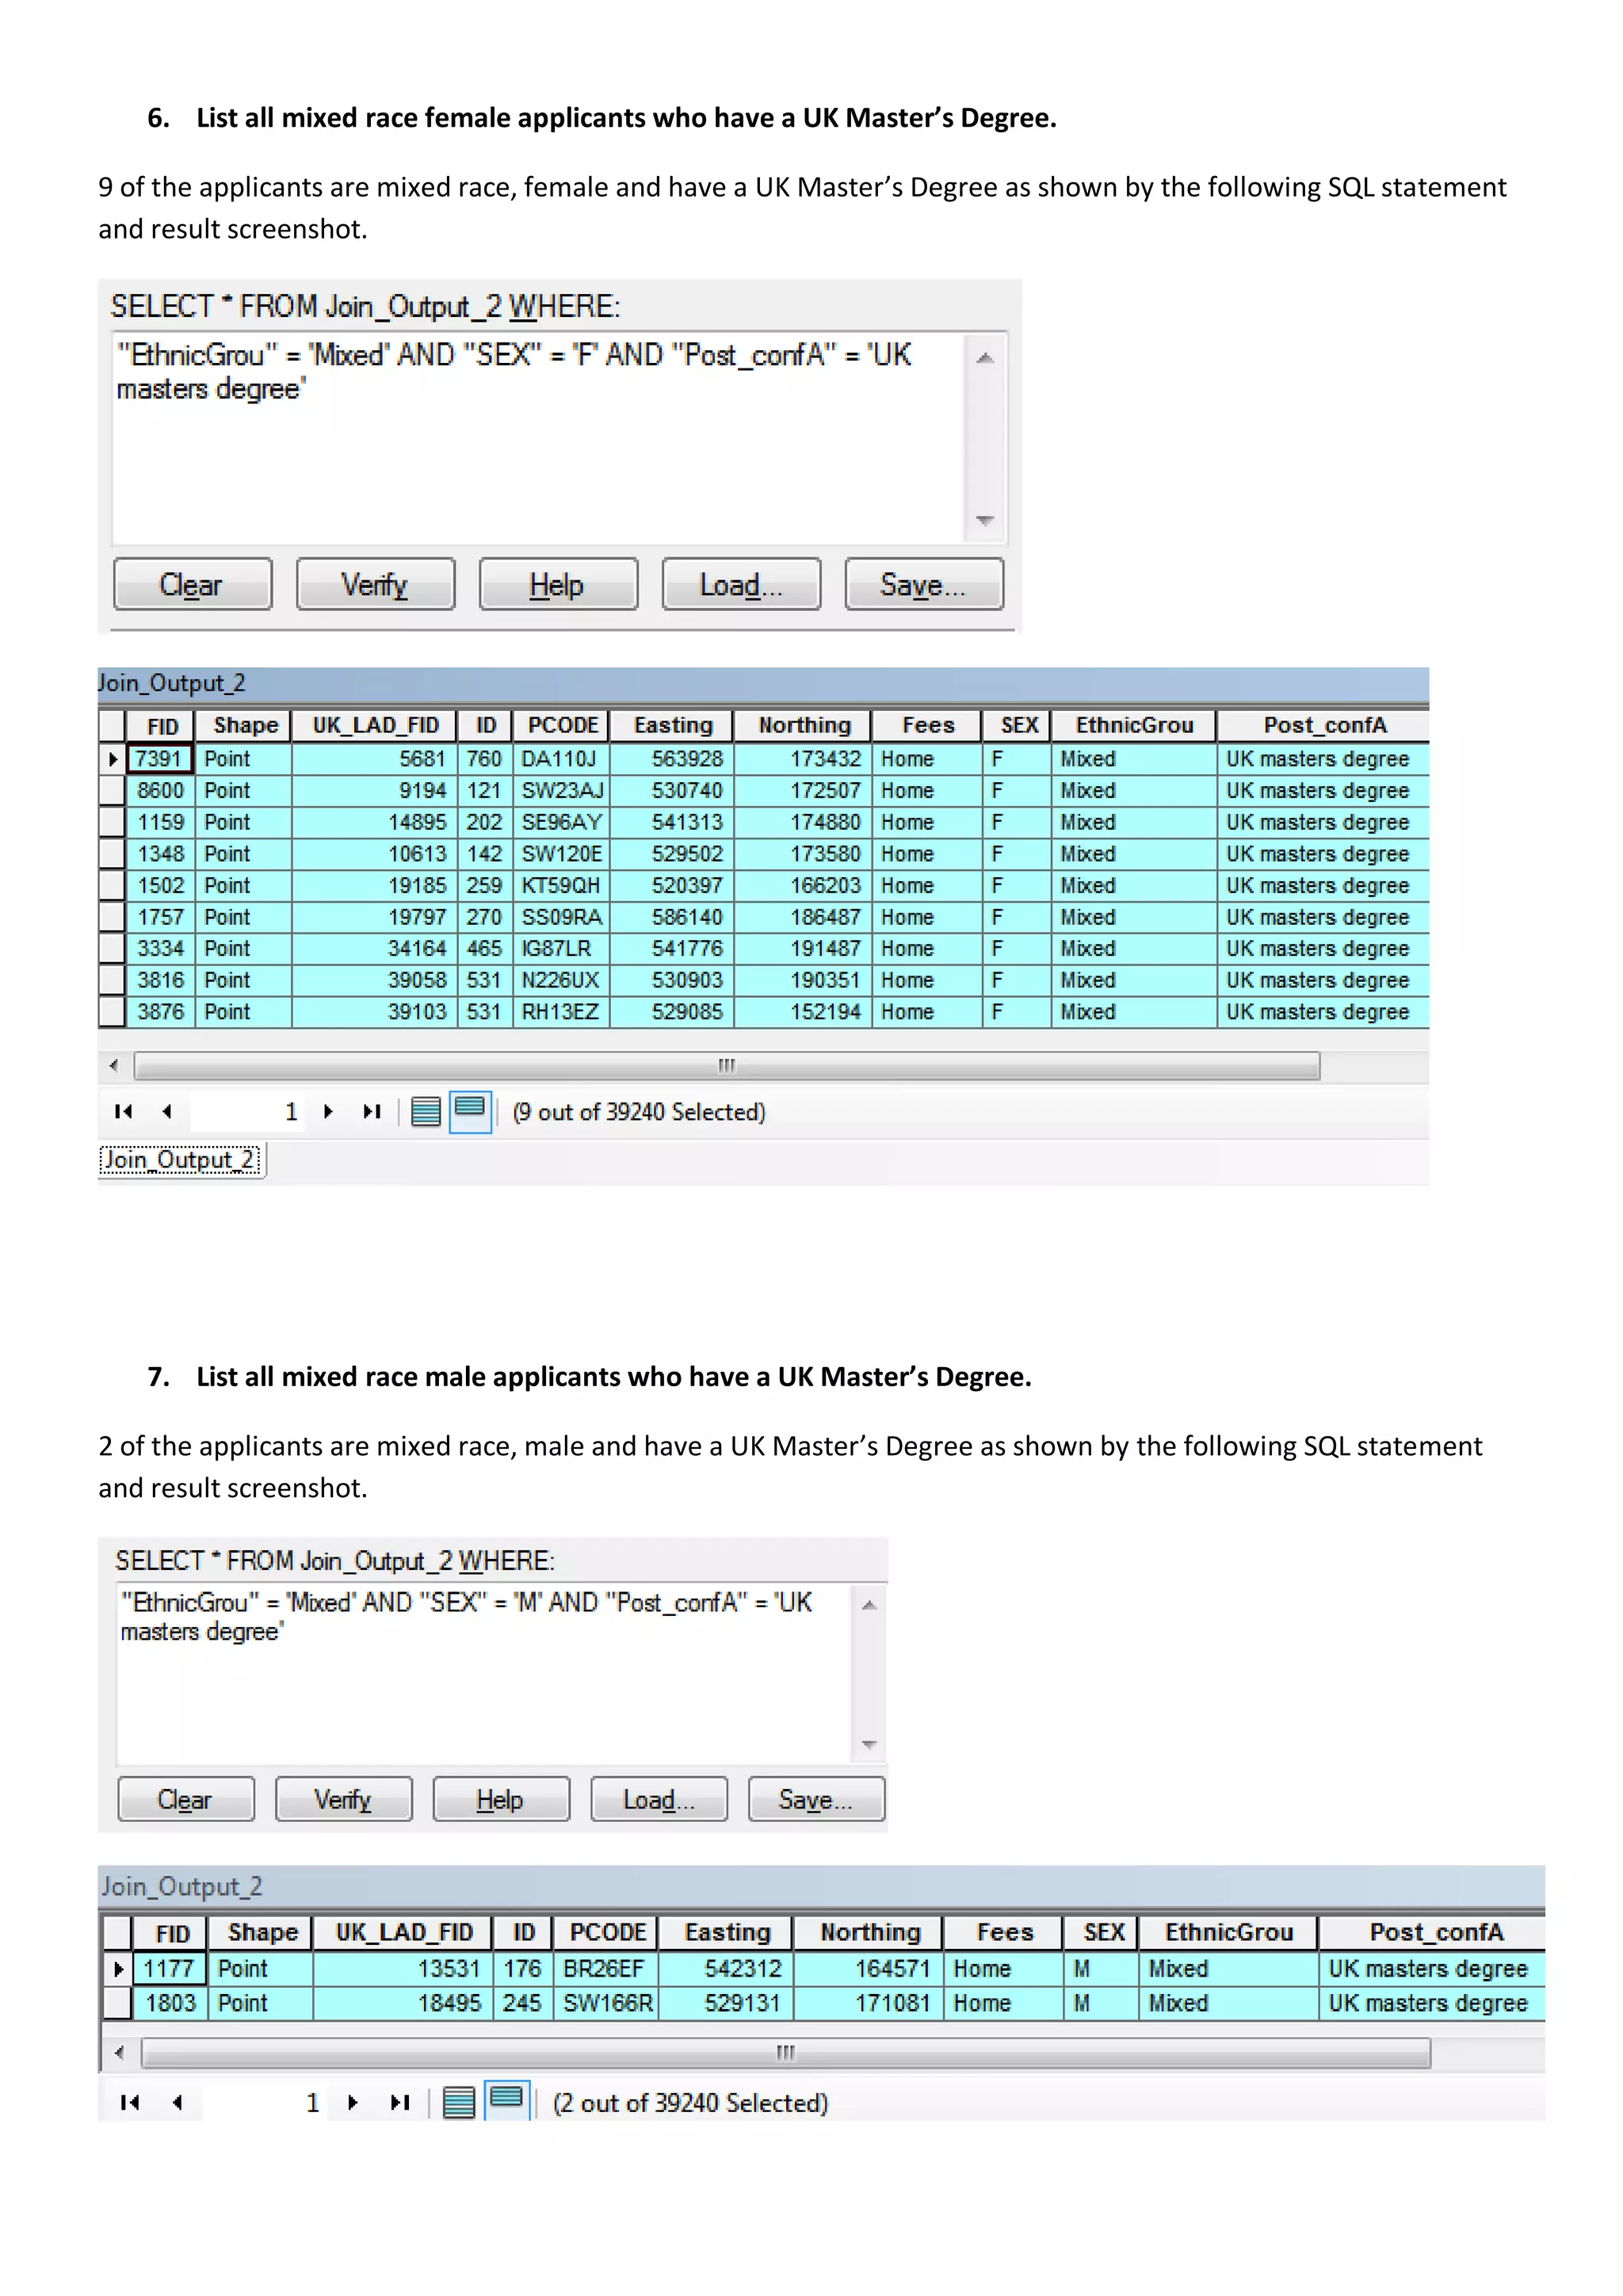
Task: Click EthnicGrou column header in lower table
Action: coord(1229,1932)
